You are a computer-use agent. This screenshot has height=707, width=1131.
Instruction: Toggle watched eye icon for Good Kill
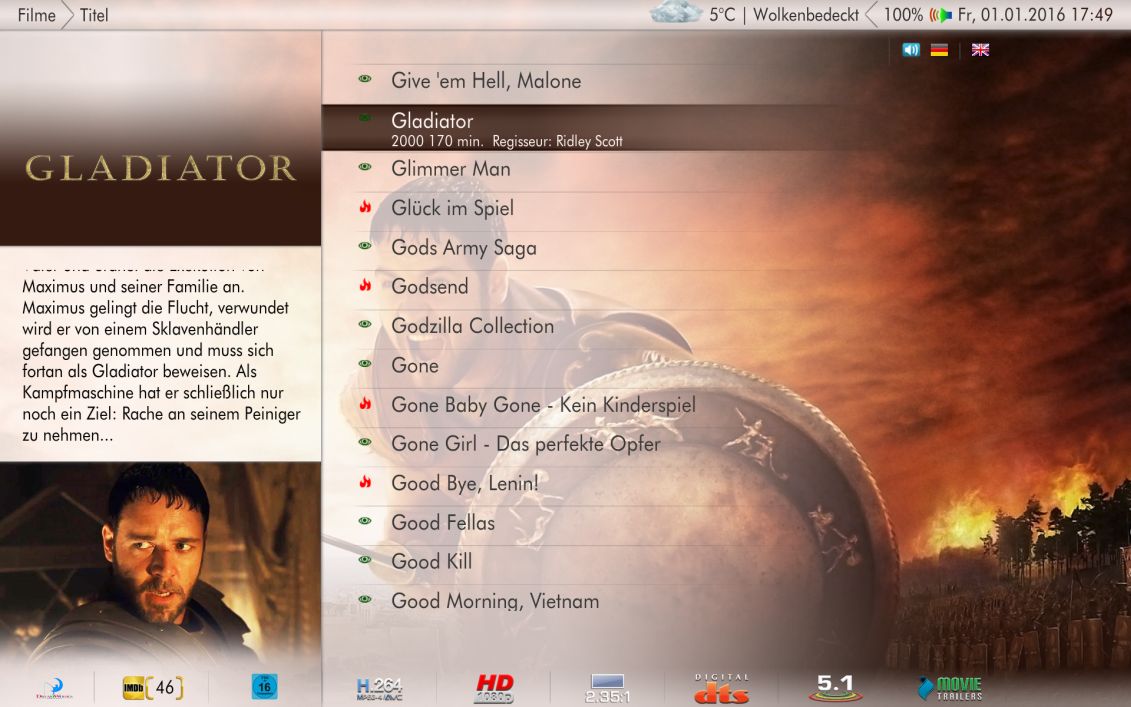(x=365, y=560)
